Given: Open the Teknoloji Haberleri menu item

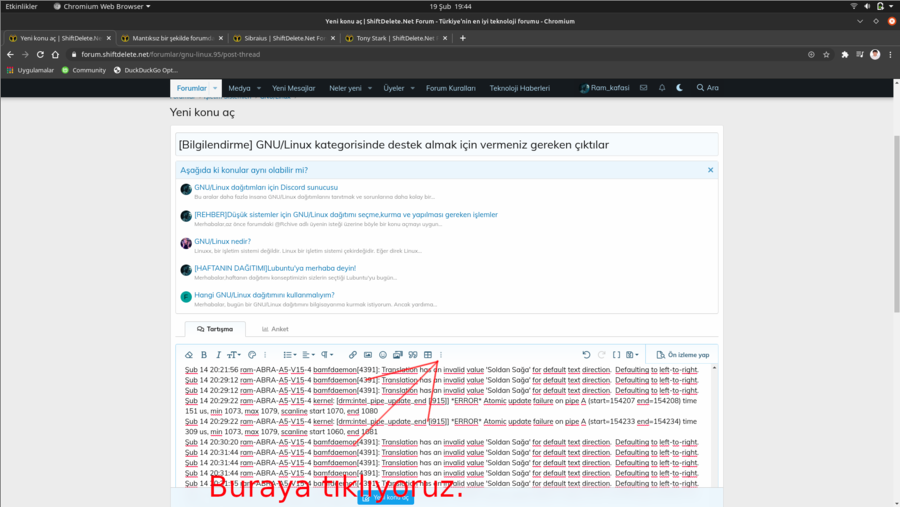Looking at the screenshot, I should 519,88.
